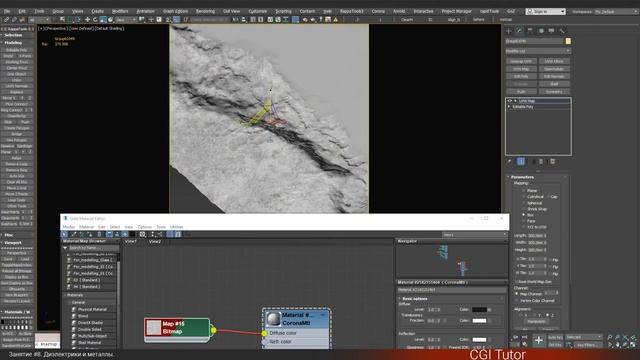This screenshot has width=640, height=360.
Task: Open Utilities menu in Slate Material Editor
Action: coord(177,227)
